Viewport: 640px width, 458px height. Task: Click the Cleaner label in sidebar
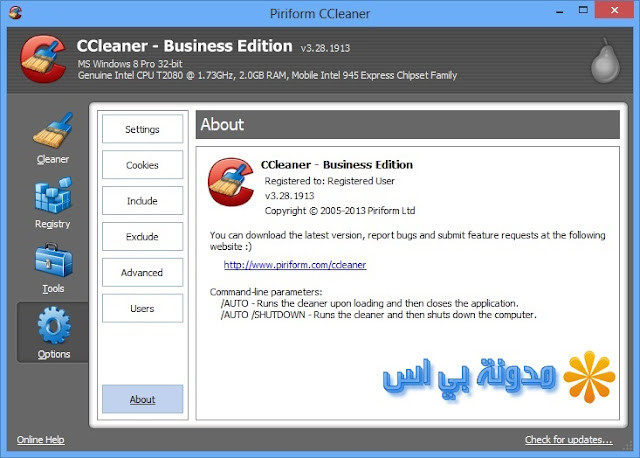(x=53, y=159)
